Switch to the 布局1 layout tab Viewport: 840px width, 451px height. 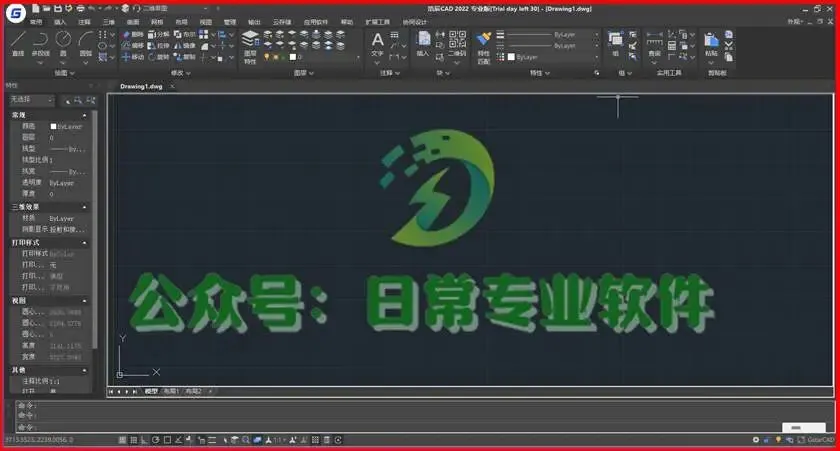click(x=171, y=392)
